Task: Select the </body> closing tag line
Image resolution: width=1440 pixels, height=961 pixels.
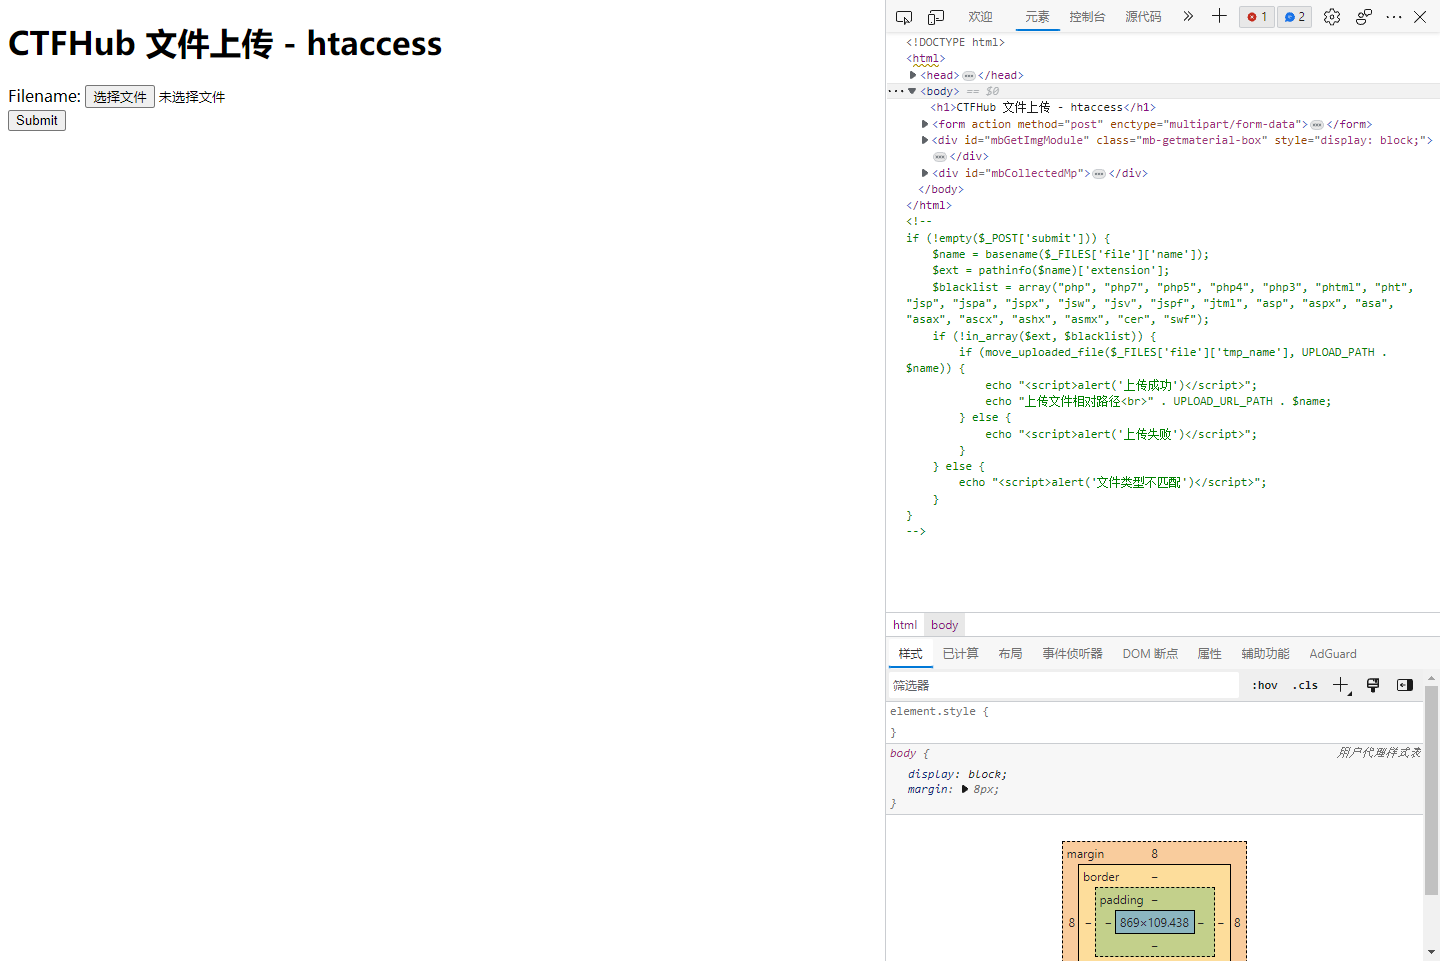Action: pos(941,190)
